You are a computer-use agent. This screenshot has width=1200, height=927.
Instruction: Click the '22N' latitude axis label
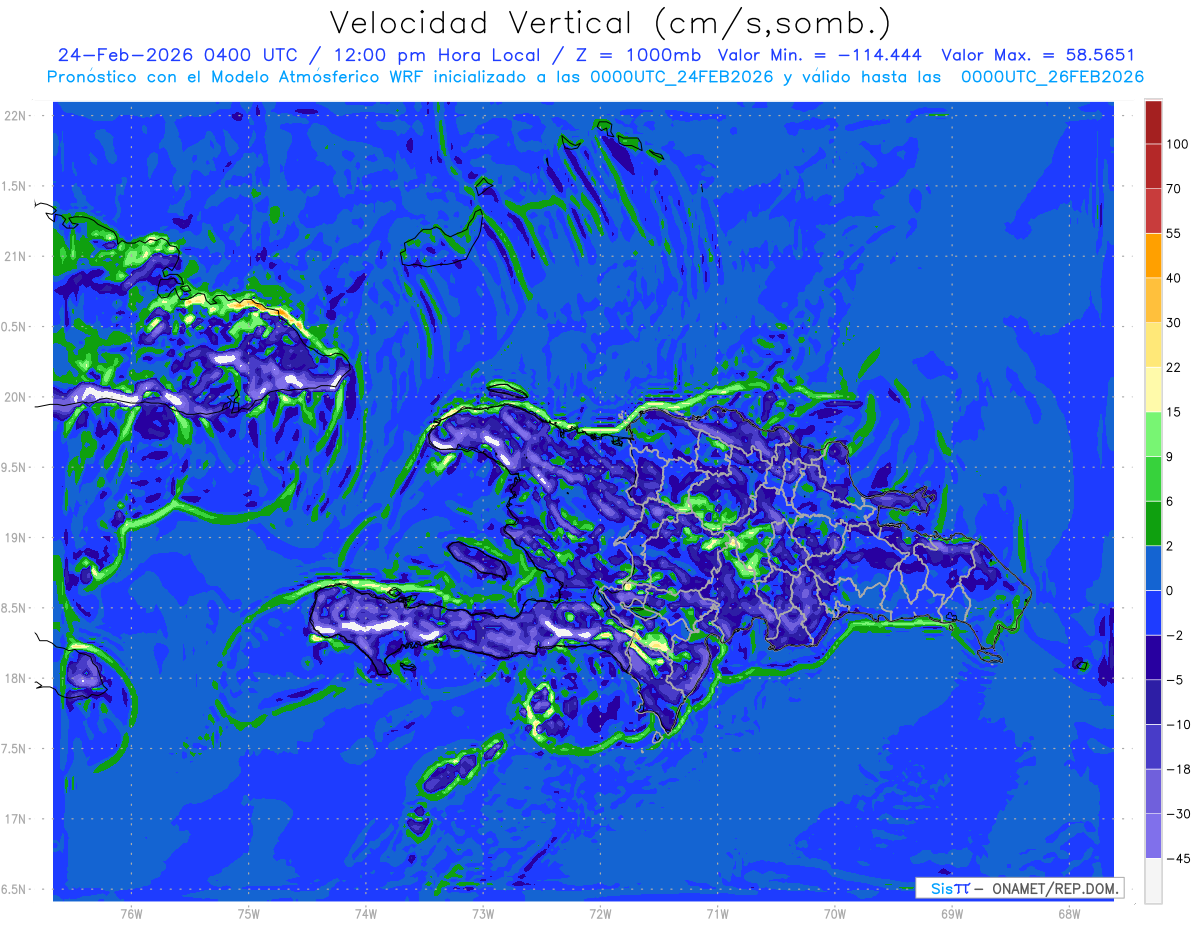(x=17, y=116)
